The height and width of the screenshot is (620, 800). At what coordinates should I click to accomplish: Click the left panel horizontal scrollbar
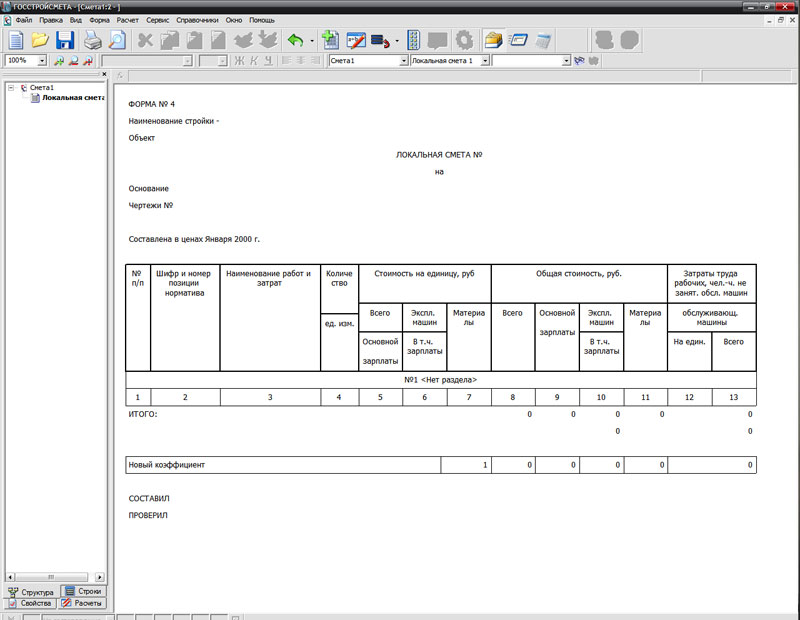(55, 577)
